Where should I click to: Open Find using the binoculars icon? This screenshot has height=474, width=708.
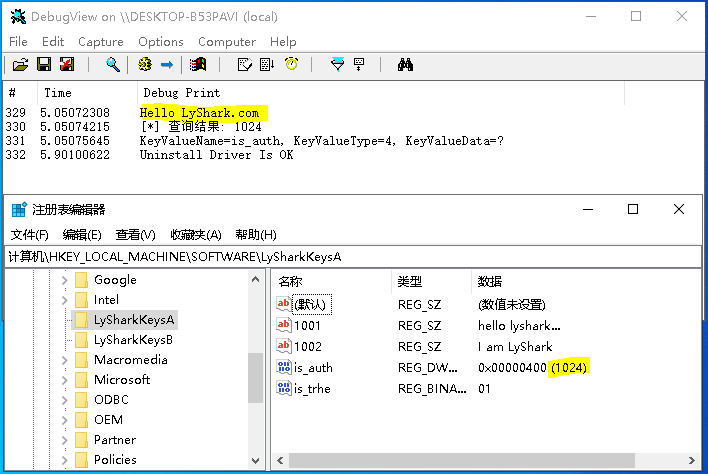point(405,65)
